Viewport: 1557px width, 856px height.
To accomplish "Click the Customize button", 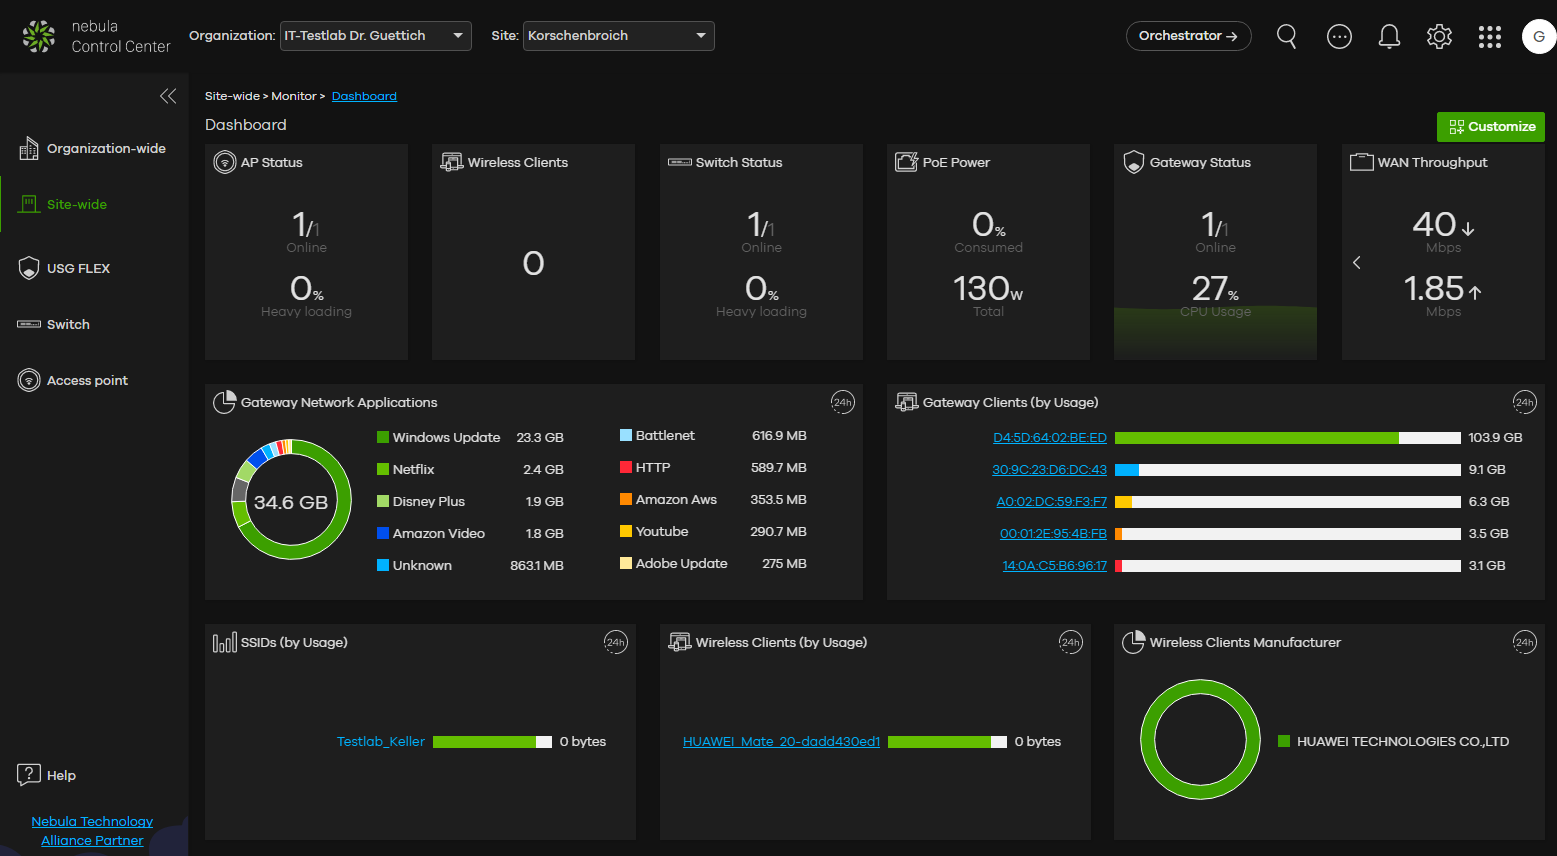I will [x=1490, y=127].
